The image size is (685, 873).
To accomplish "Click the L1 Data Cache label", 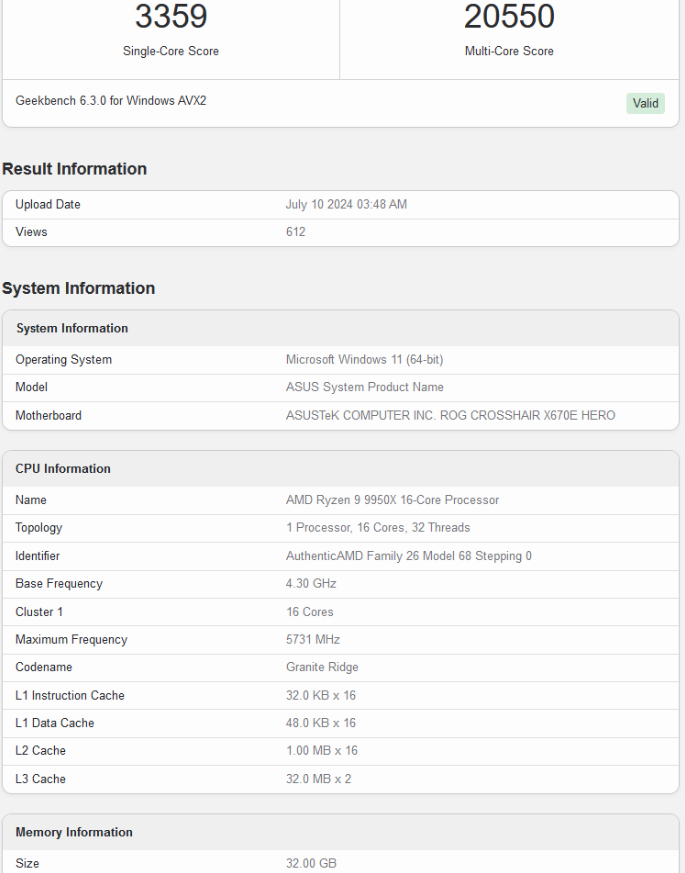I will [55, 723].
